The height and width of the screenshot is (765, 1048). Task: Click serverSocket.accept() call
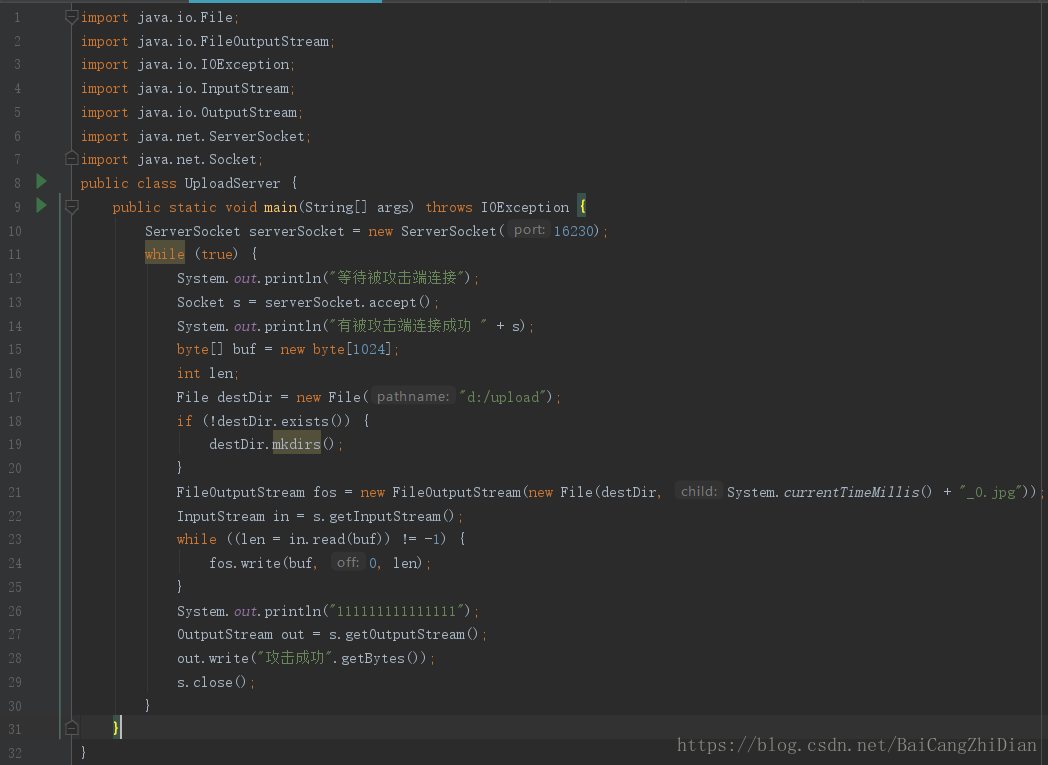(348, 303)
